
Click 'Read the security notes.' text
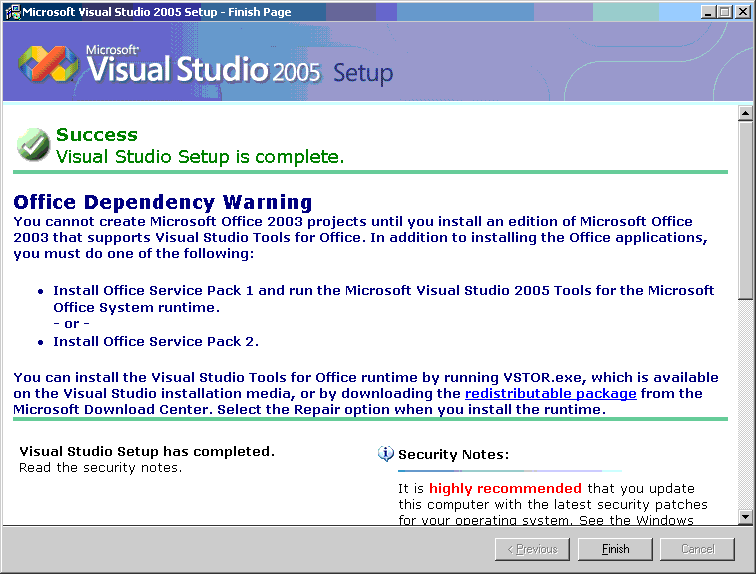101,467
